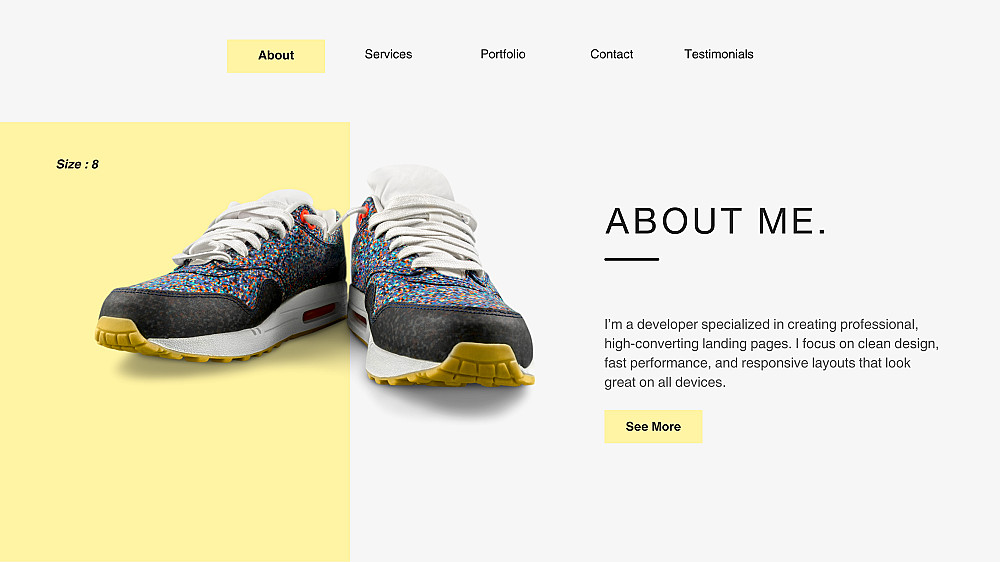Screen dimensions: 1000x562
Task: Click the red air bubble on left sneaker
Action: coord(319,313)
